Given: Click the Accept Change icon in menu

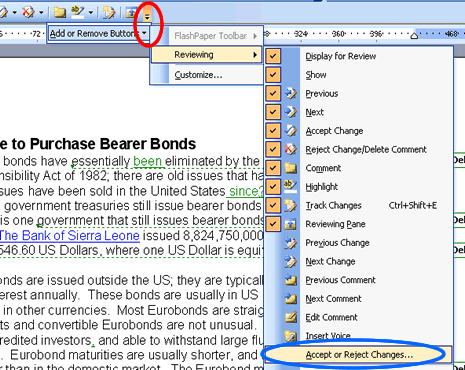Looking at the screenshot, I should [291, 131].
